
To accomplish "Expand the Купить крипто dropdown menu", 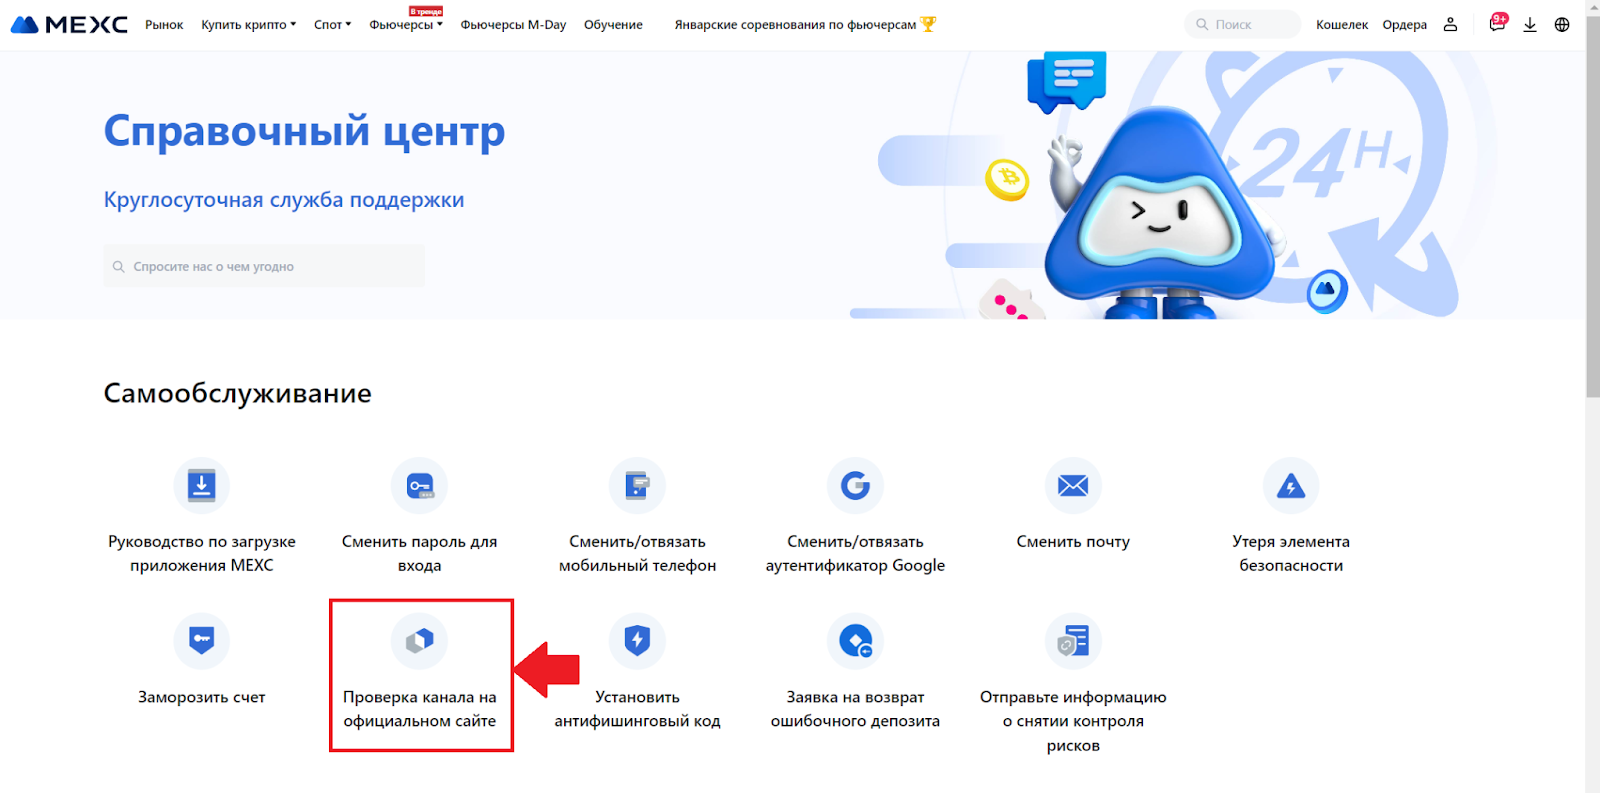I will 248,24.
